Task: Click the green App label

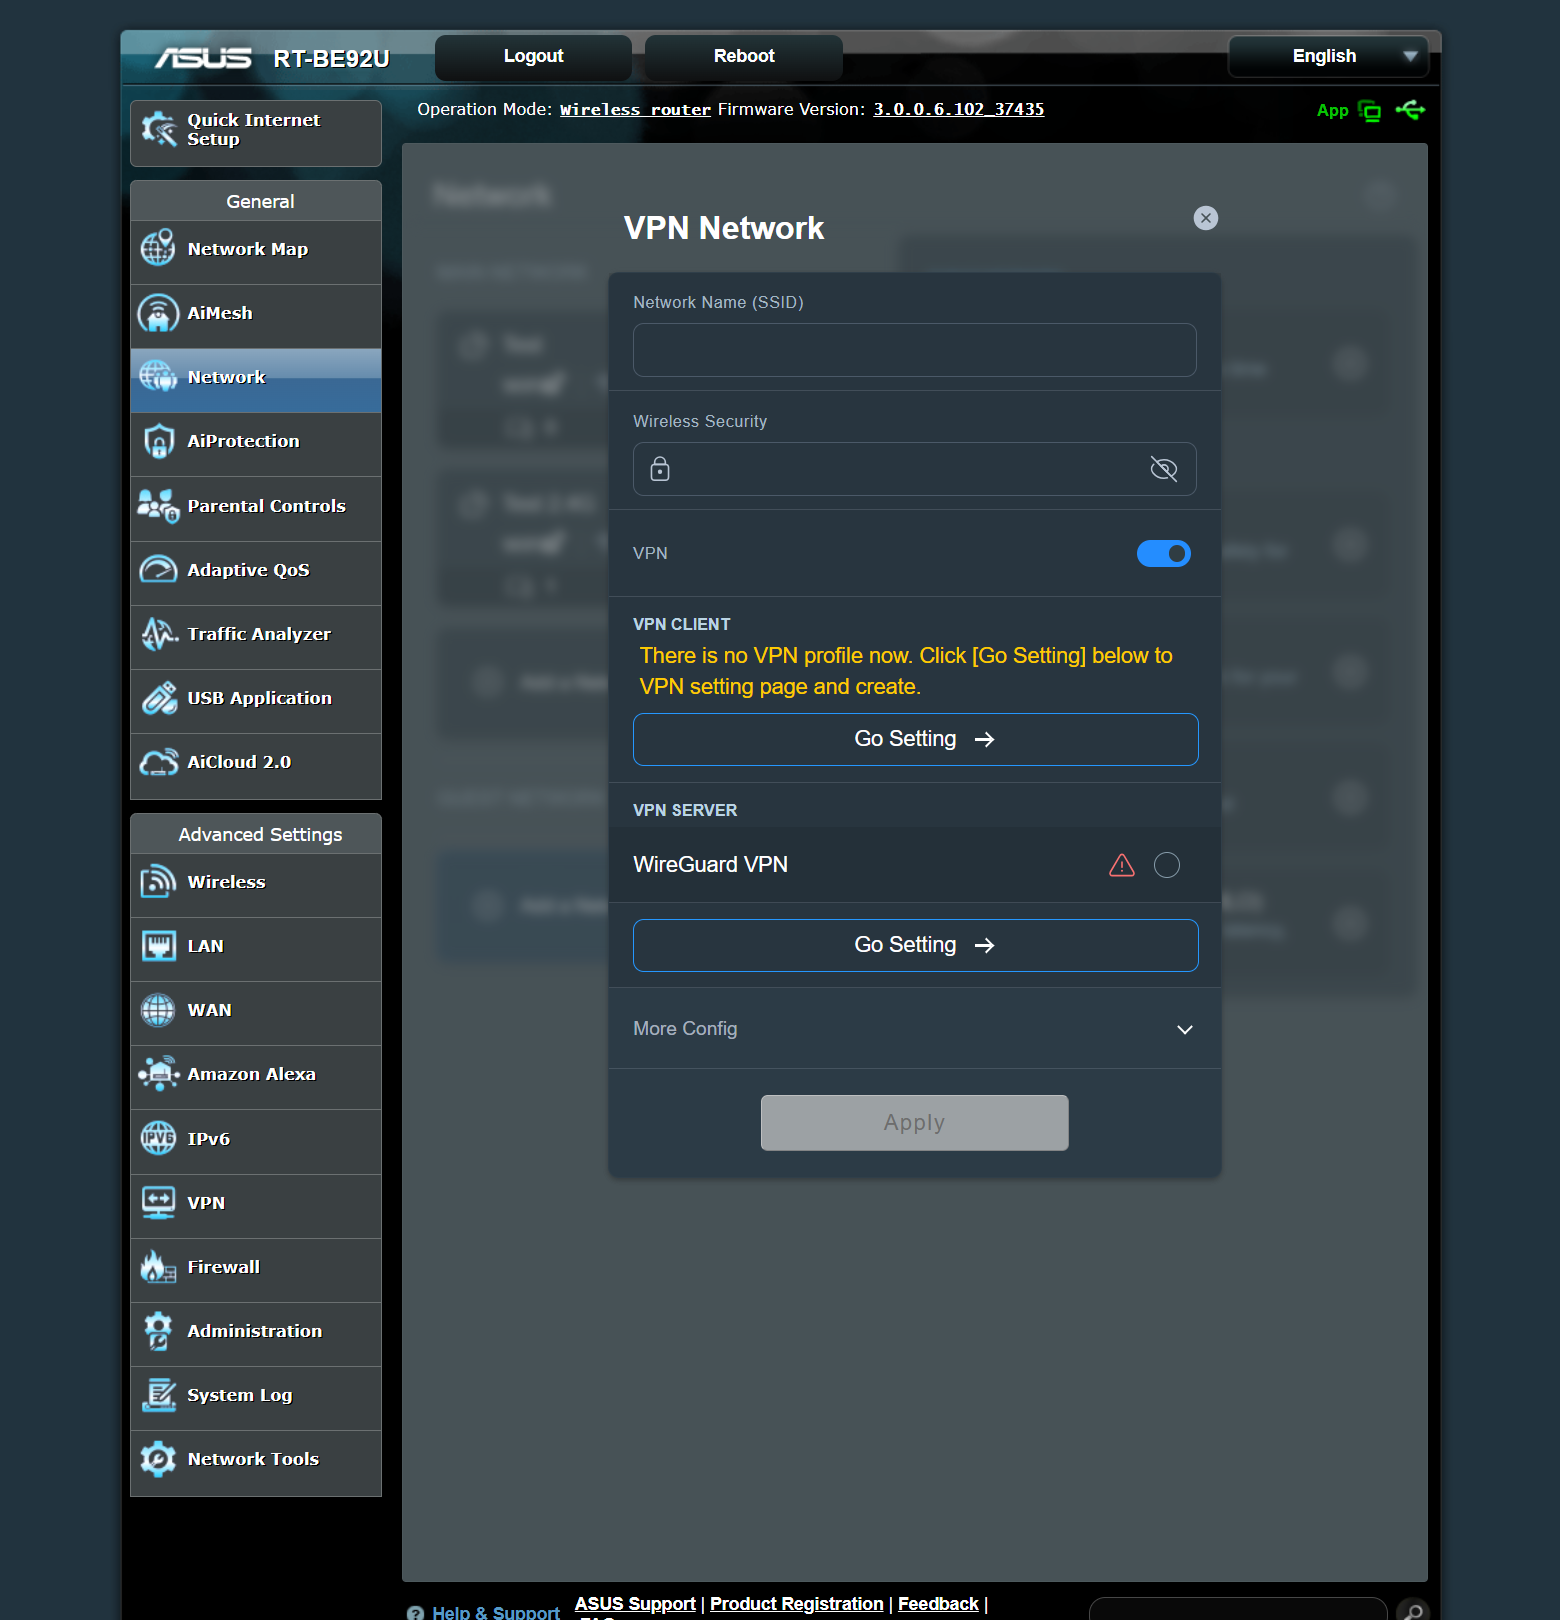Action: click(x=1333, y=111)
